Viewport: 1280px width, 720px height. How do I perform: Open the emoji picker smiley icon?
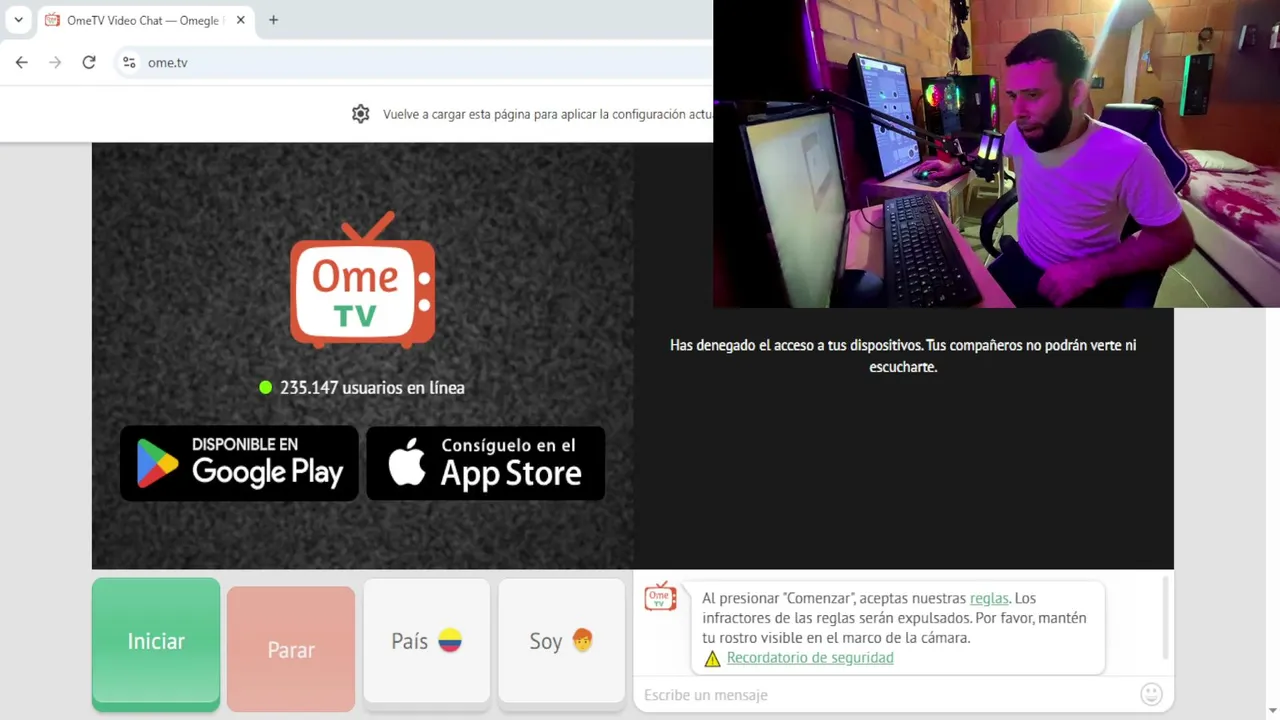click(x=1151, y=694)
